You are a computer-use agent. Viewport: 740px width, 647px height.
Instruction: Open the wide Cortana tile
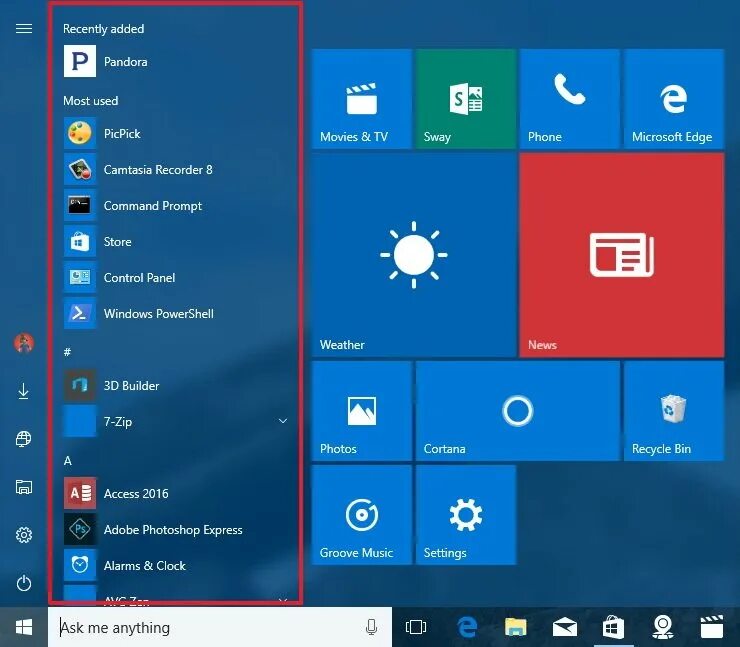click(518, 411)
